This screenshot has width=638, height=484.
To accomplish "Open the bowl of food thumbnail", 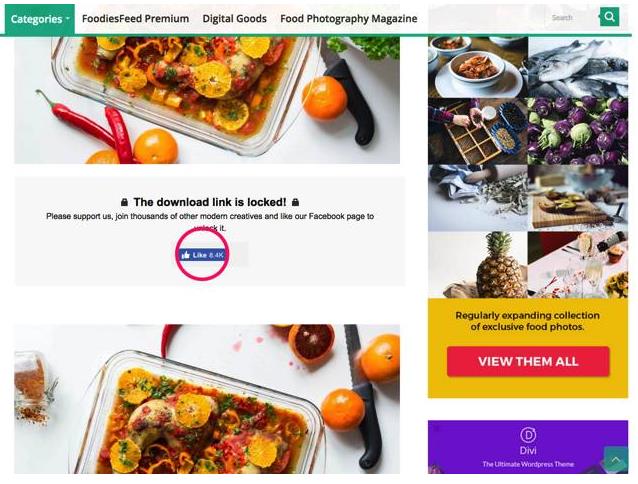I will (478, 67).
